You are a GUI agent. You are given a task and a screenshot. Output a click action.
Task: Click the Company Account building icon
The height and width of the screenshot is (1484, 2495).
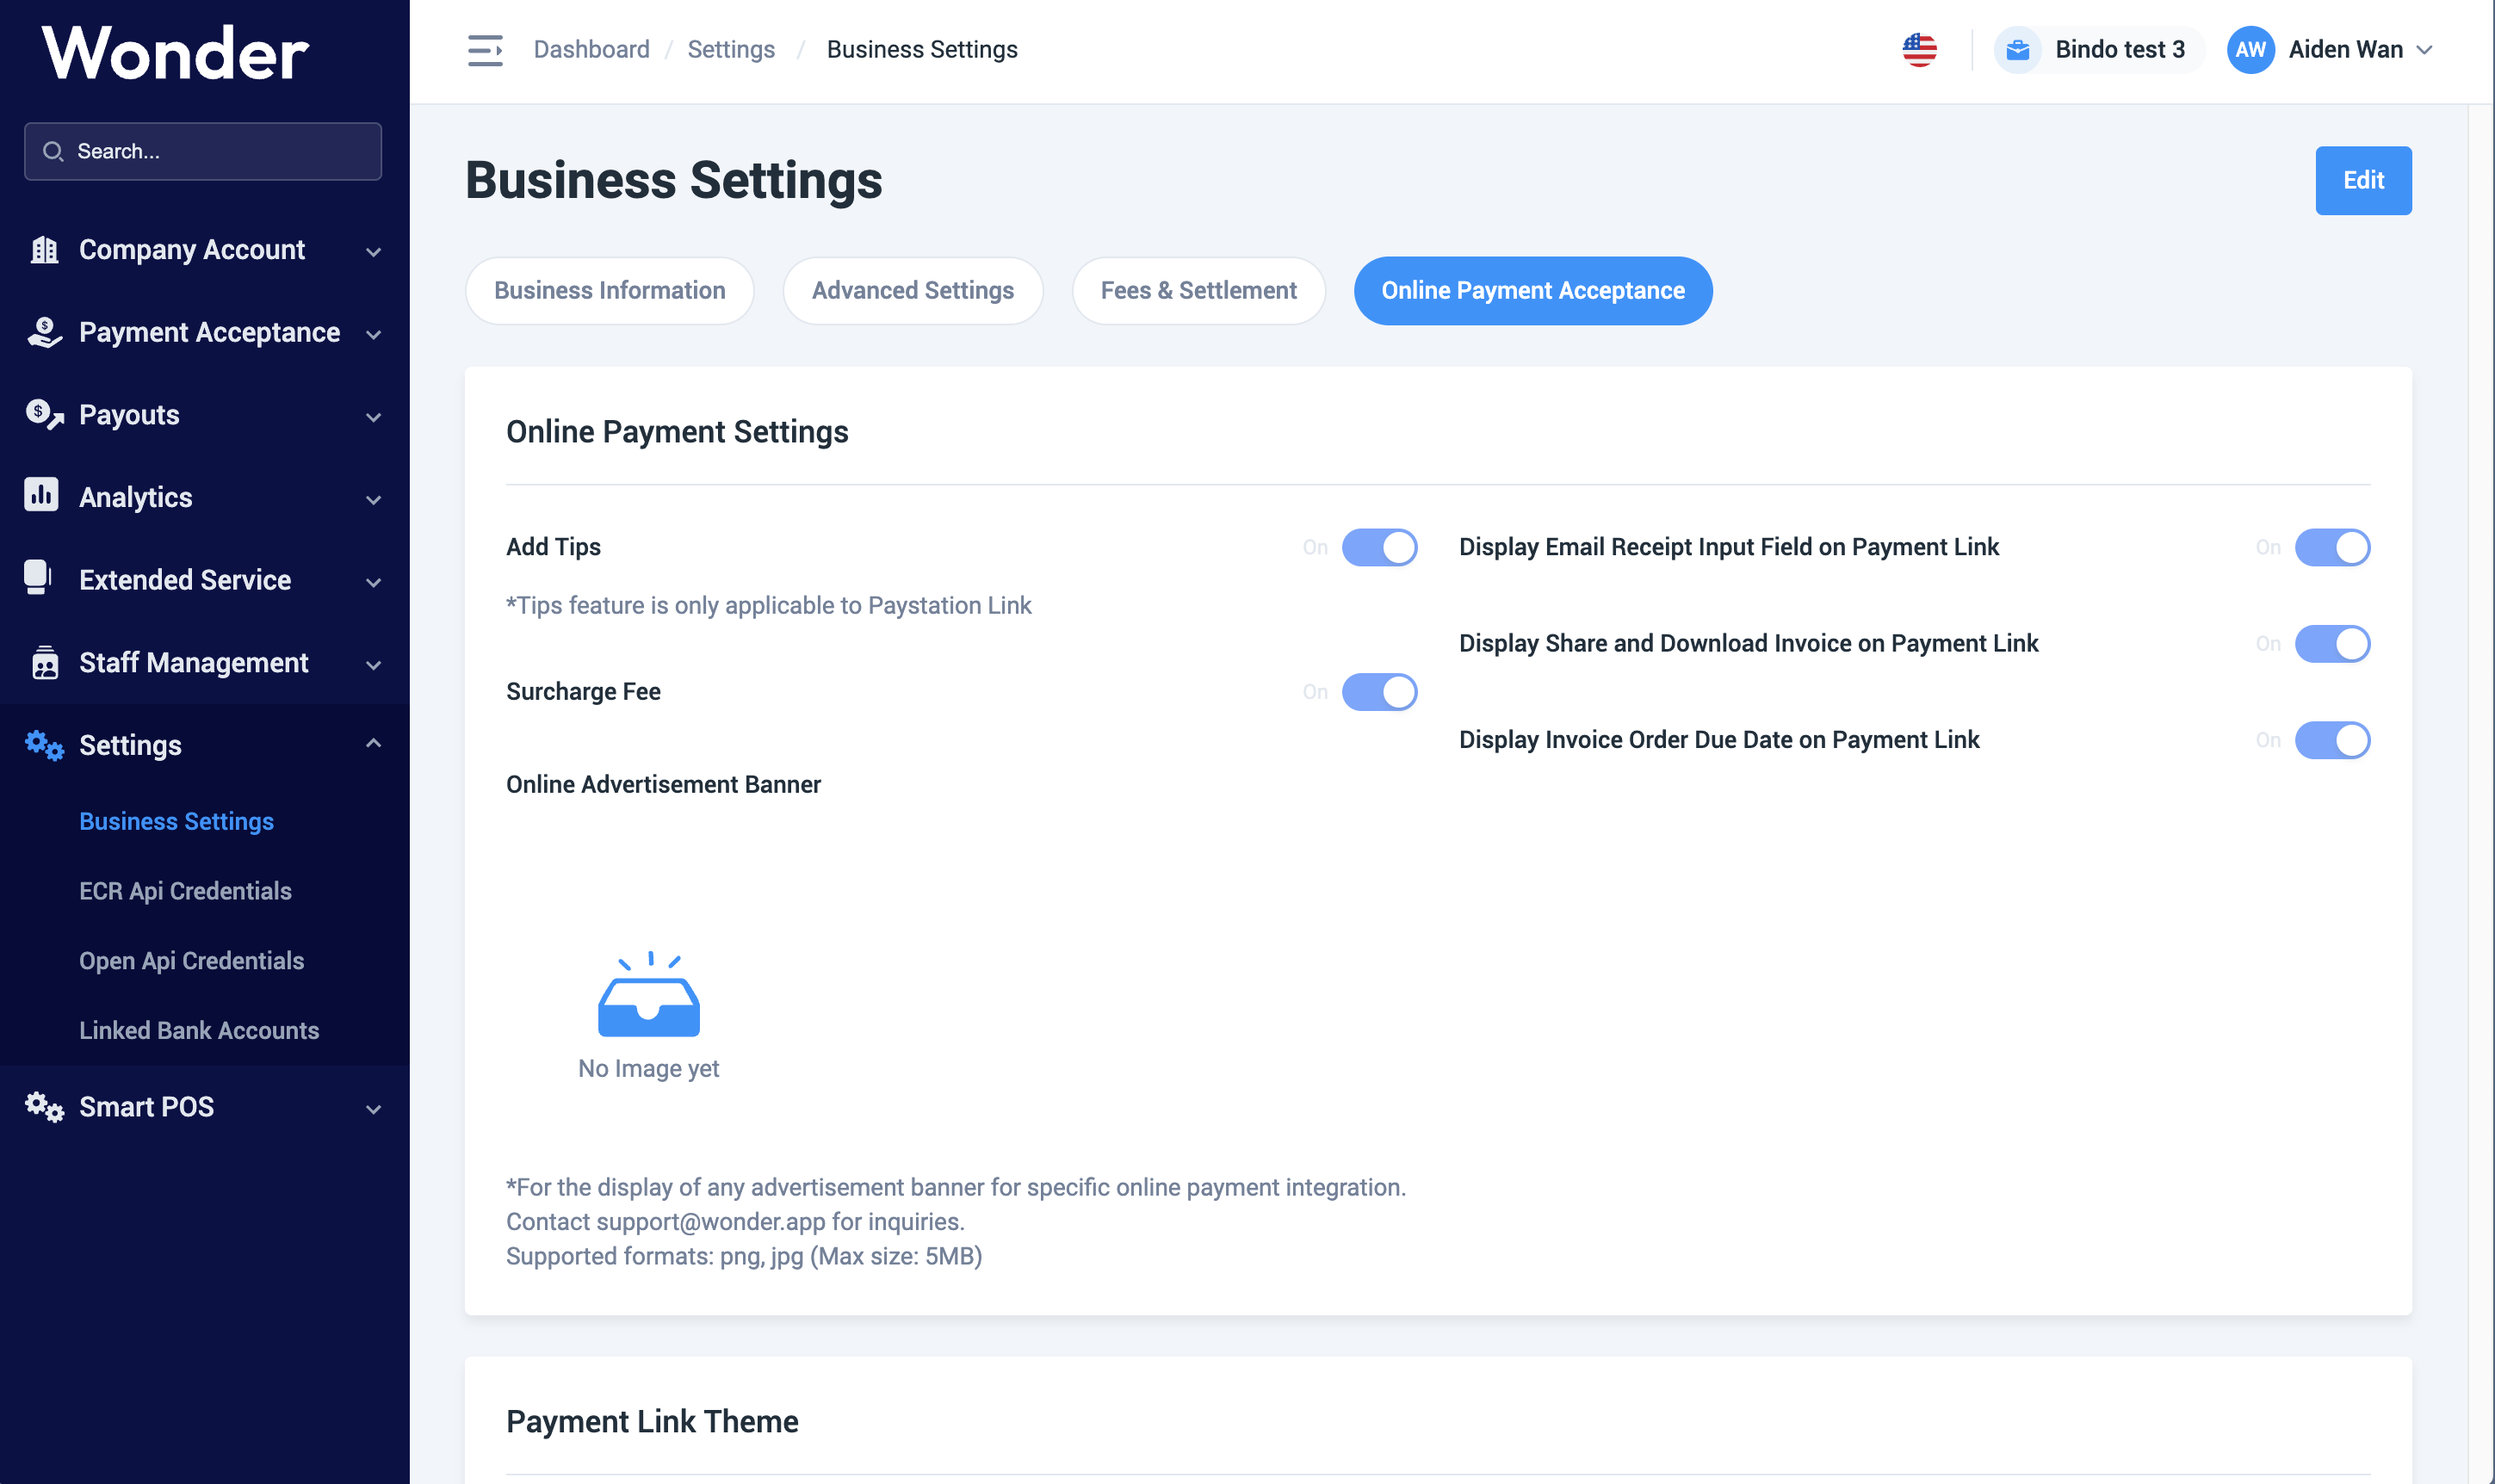(44, 250)
